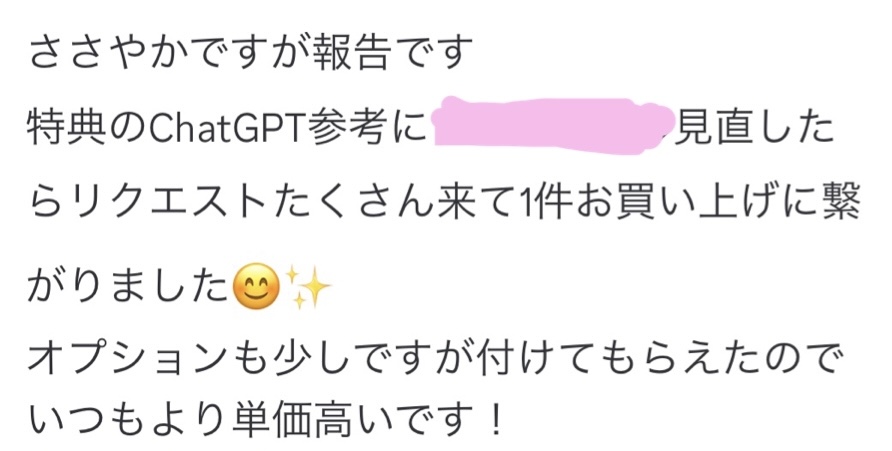Click the kanji 繋 at line end

click(841, 205)
